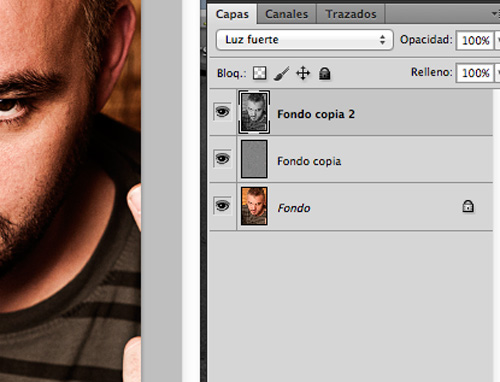Click the padlock on the Fondo layer

pos(468,206)
